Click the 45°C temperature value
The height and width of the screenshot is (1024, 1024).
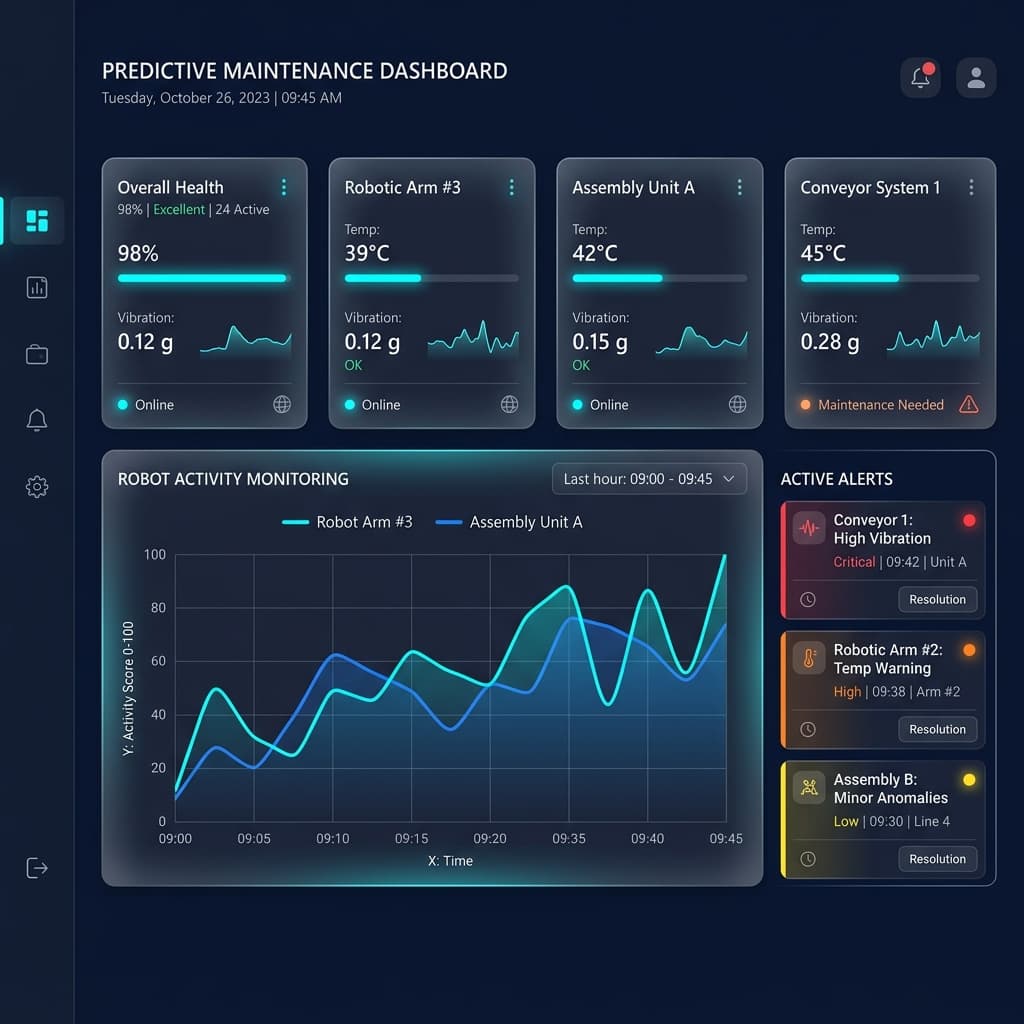823,253
